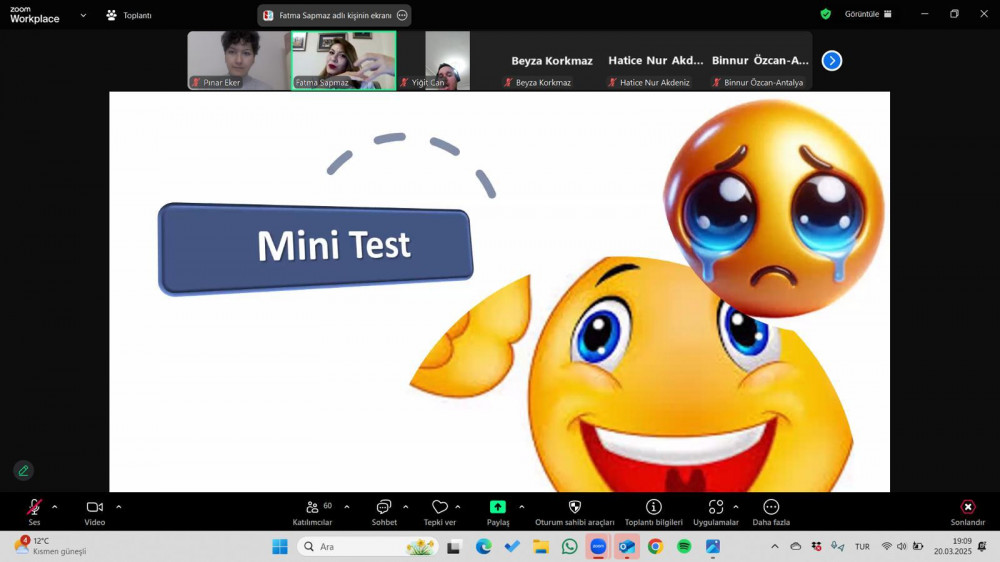Expand the arrow next to Sohbet
The image size is (1000, 562).
click(x=406, y=507)
